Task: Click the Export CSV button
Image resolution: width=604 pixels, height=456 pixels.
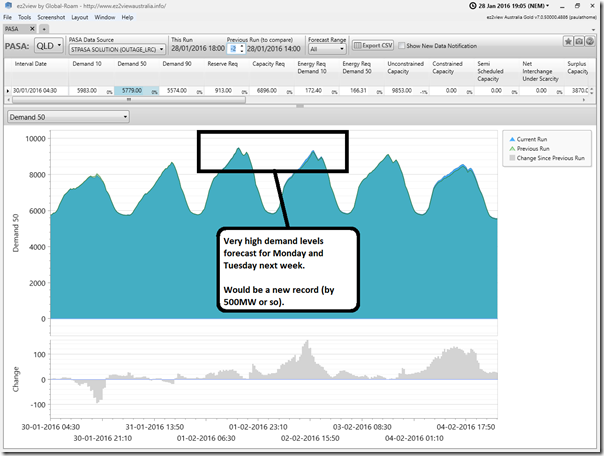Action: tap(373, 45)
